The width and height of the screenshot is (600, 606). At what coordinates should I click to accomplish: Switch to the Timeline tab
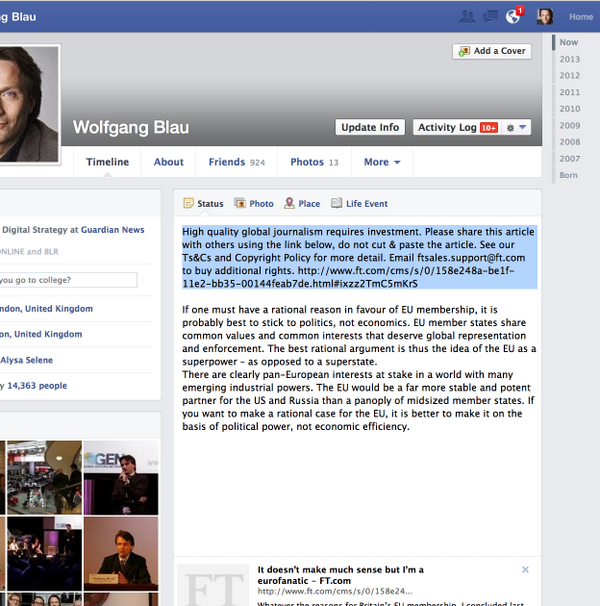(x=107, y=162)
